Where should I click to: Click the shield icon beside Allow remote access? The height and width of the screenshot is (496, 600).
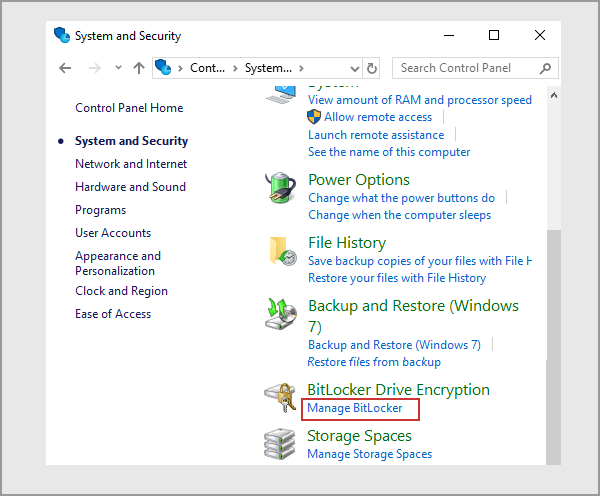coord(314,117)
